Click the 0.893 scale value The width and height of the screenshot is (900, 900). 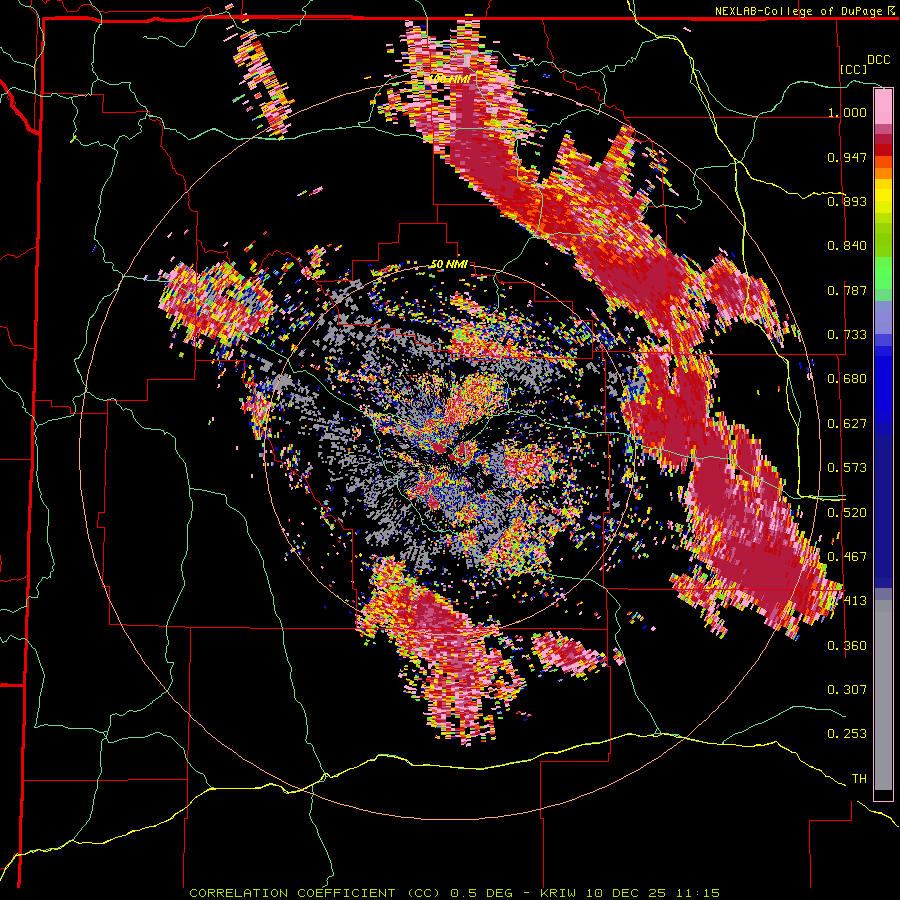click(x=847, y=201)
